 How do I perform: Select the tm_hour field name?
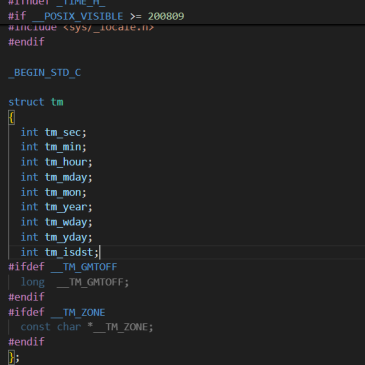click(x=66, y=162)
